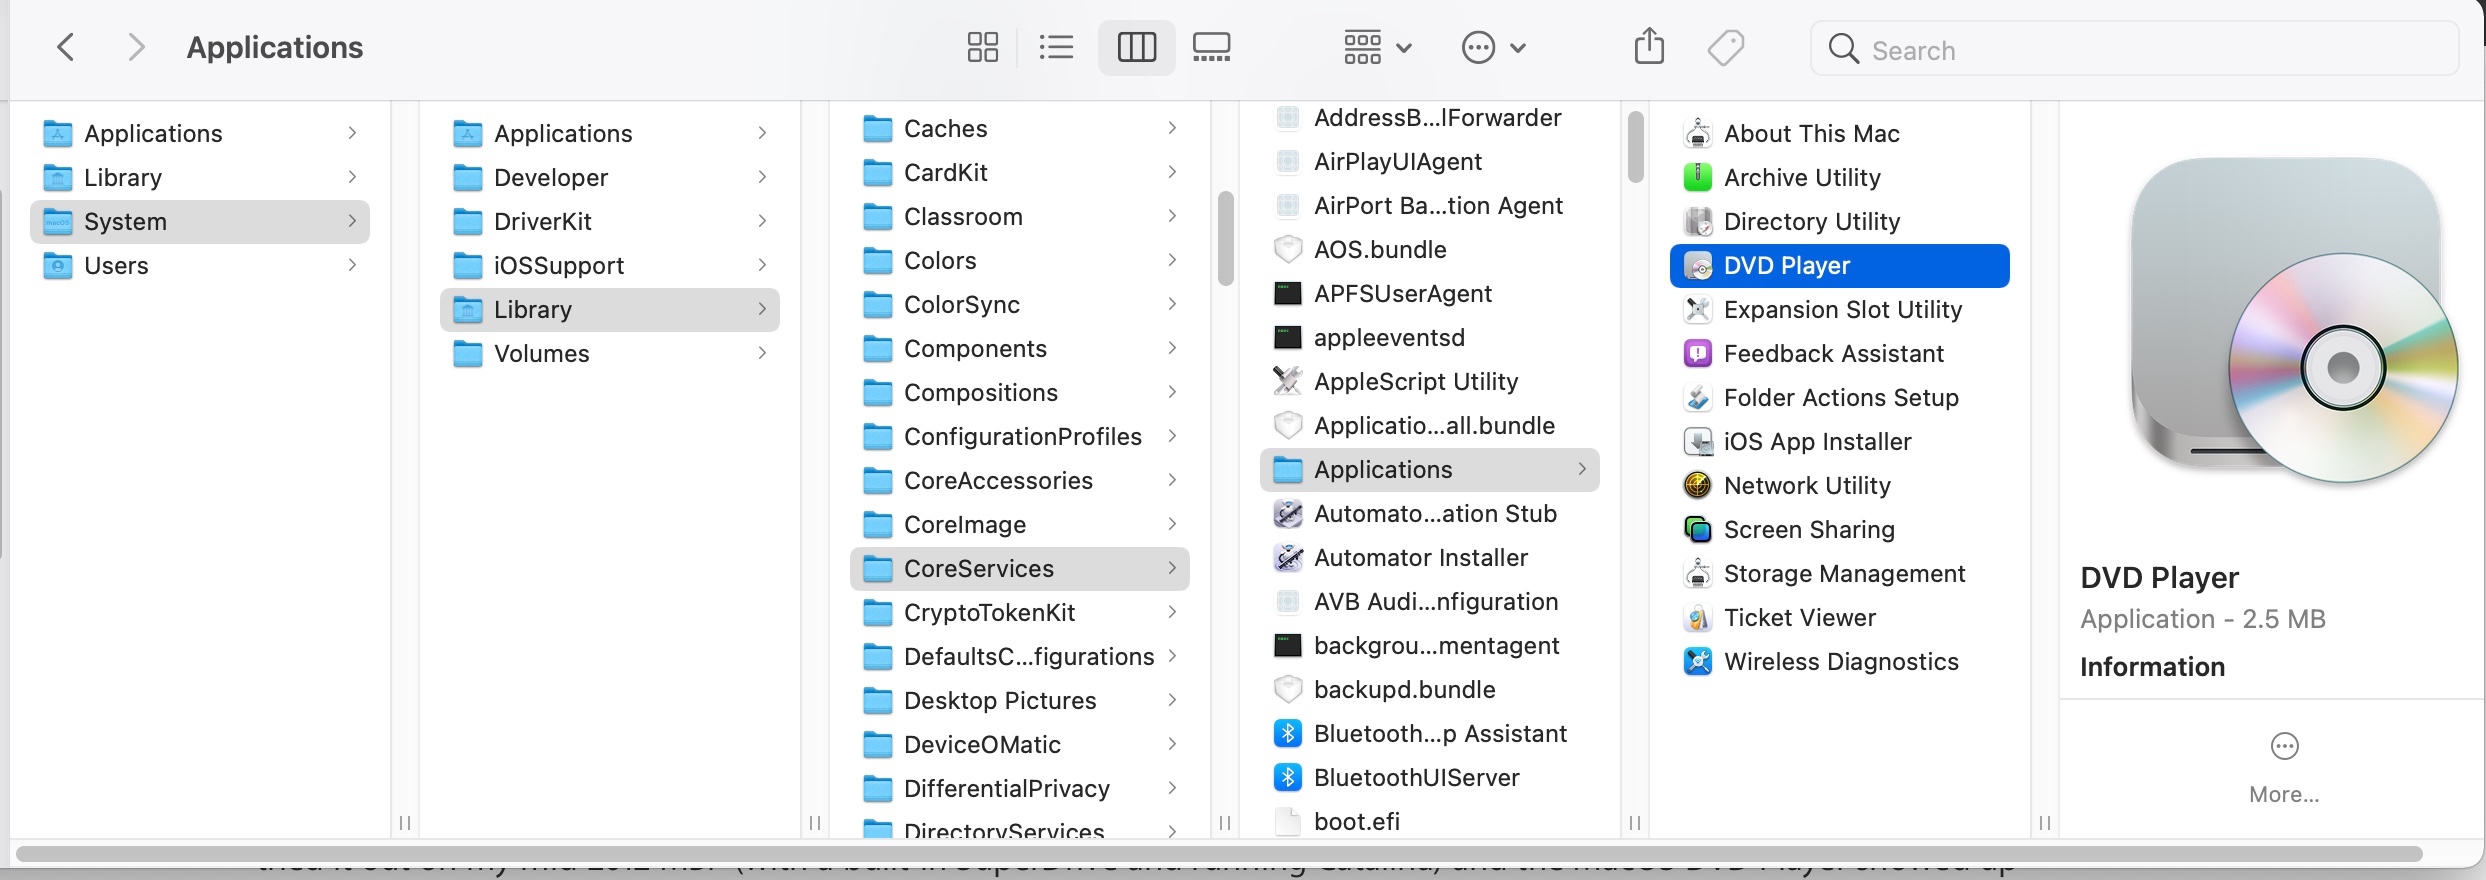Screen dimensions: 2486x880
Task: Select Directory Utility app icon
Action: [x=1697, y=222]
